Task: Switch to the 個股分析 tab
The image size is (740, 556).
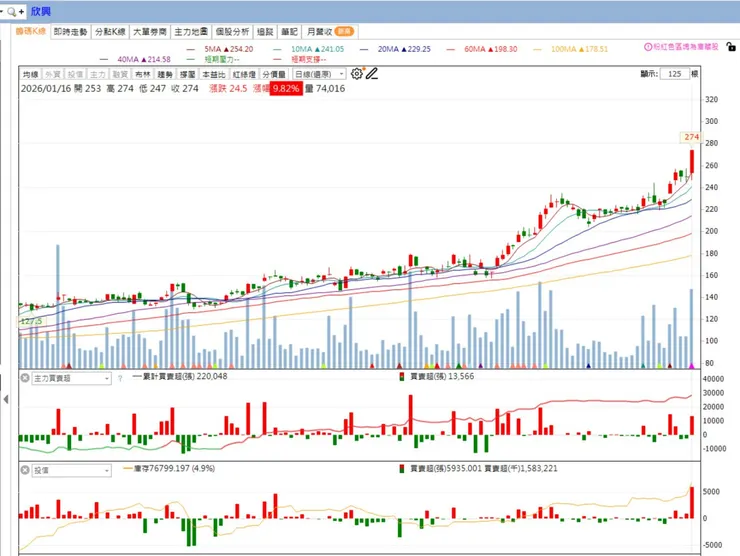Action: pos(232,32)
